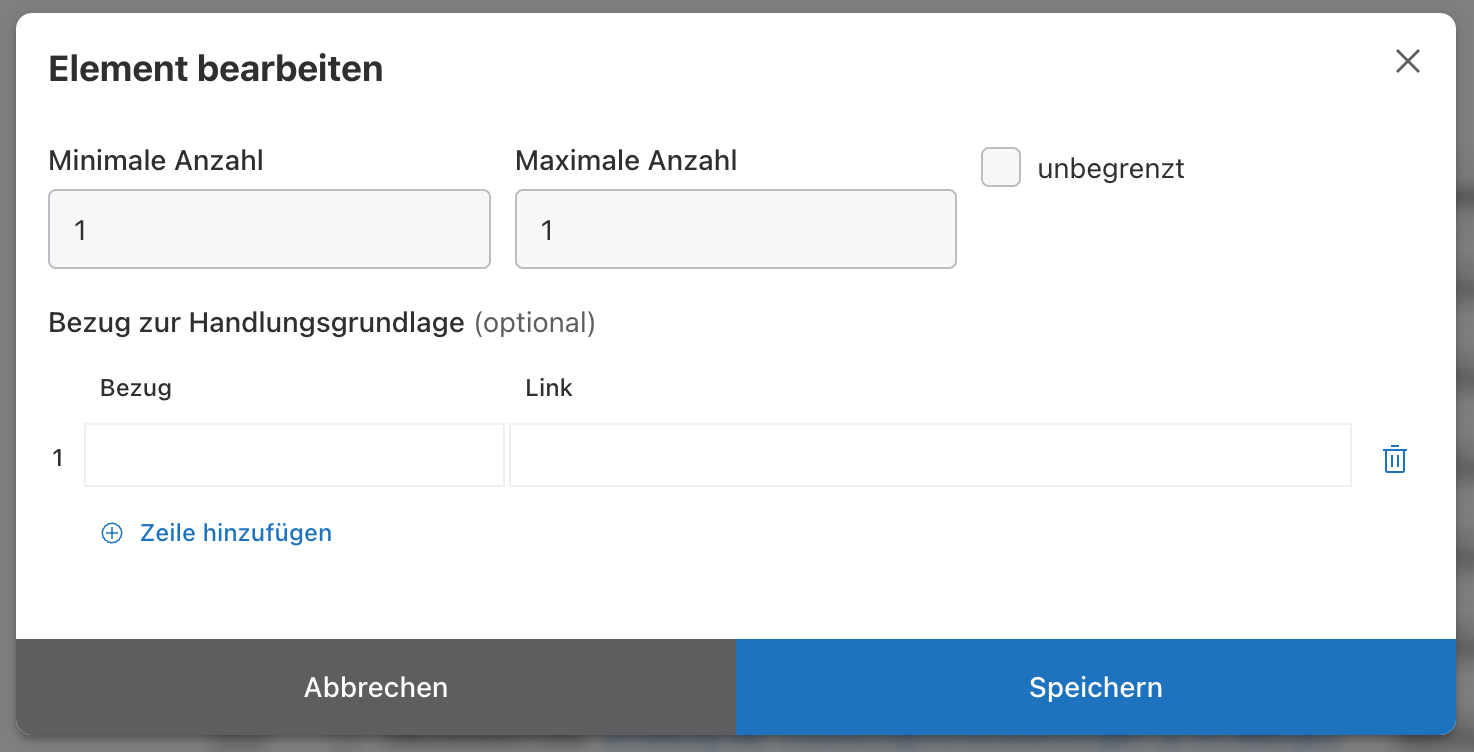The height and width of the screenshot is (752, 1474).
Task: Select row number 1 in the table
Action: 58,458
